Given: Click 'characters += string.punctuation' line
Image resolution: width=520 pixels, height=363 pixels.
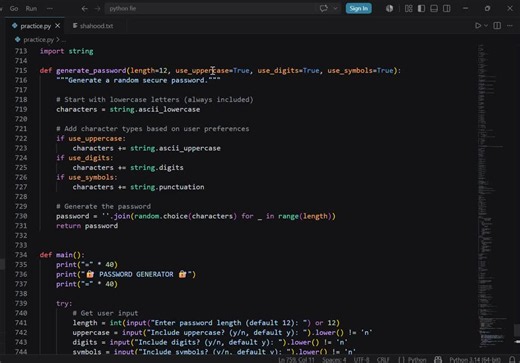Looking at the screenshot, I should [138, 187].
